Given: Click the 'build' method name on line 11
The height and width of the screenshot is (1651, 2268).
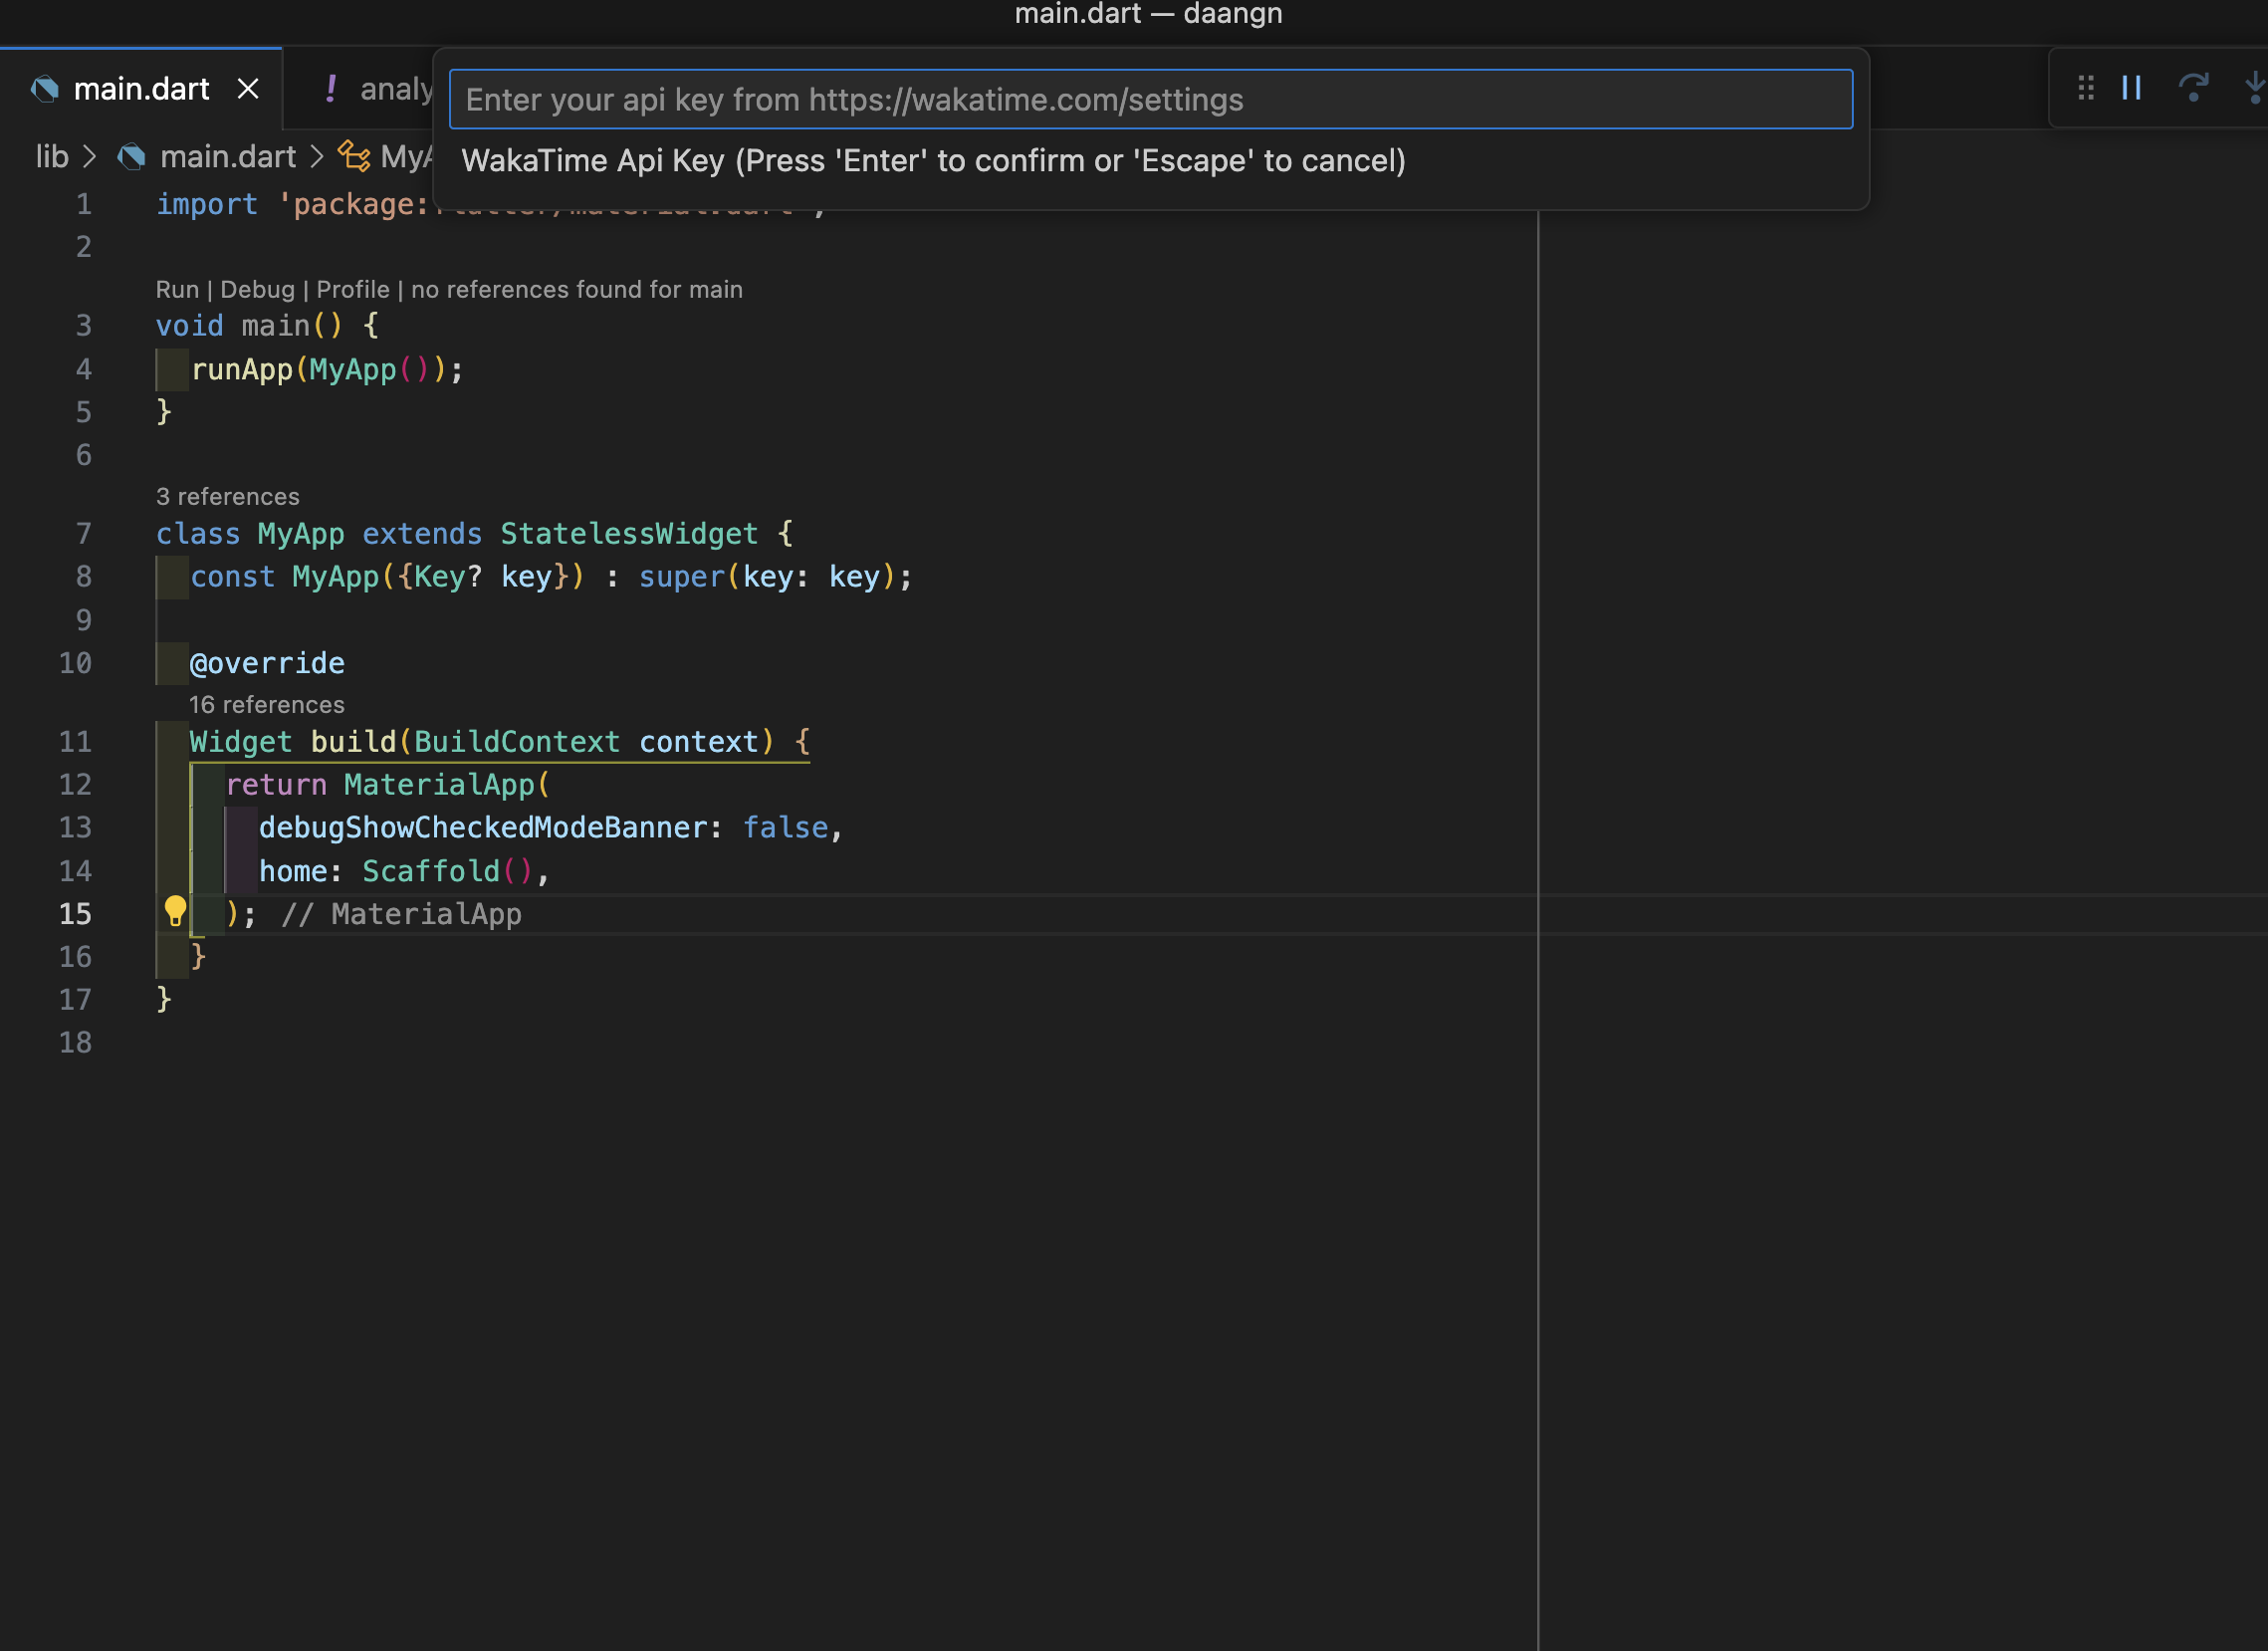Looking at the screenshot, I should pyautogui.click(x=353, y=742).
